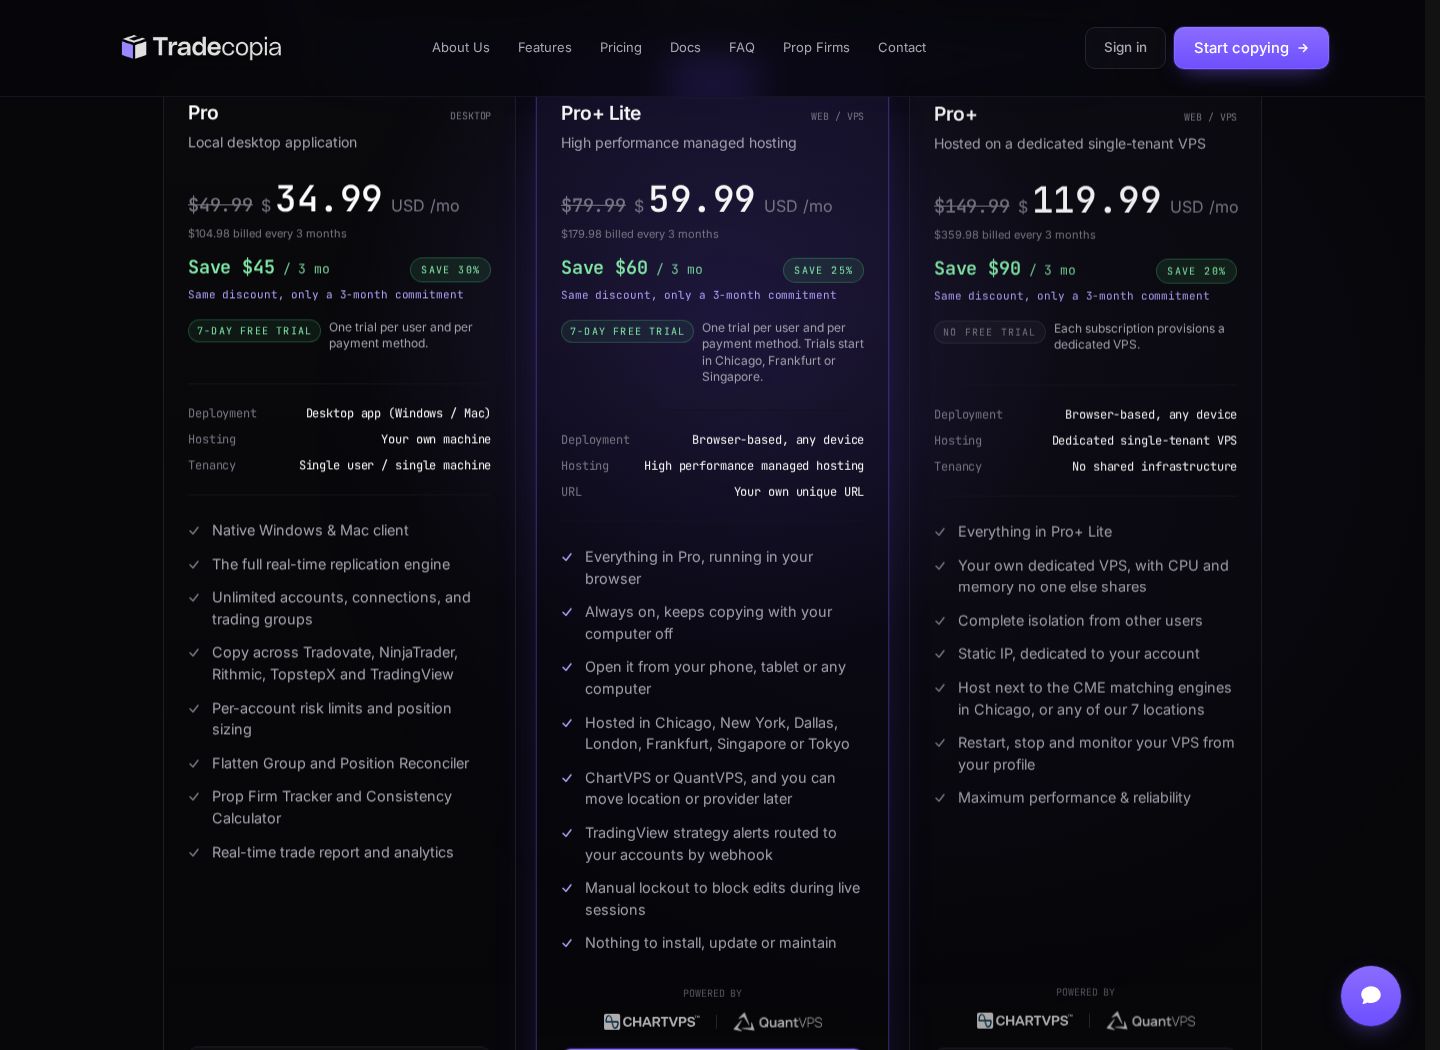Open the Pricing nav link
Viewport: 1440px width, 1050px height.
[621, 48]
